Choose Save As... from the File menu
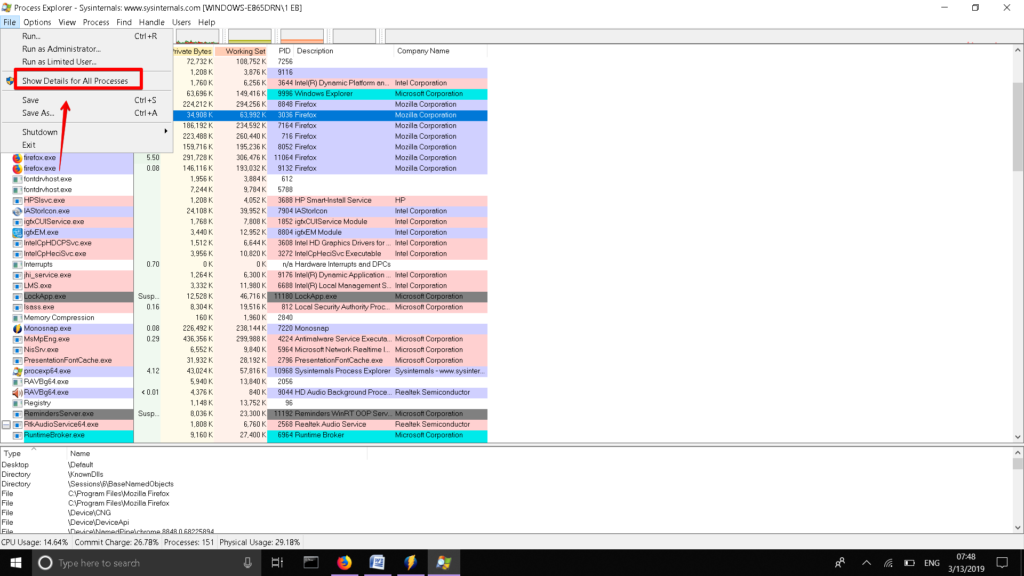 [87, 113]
